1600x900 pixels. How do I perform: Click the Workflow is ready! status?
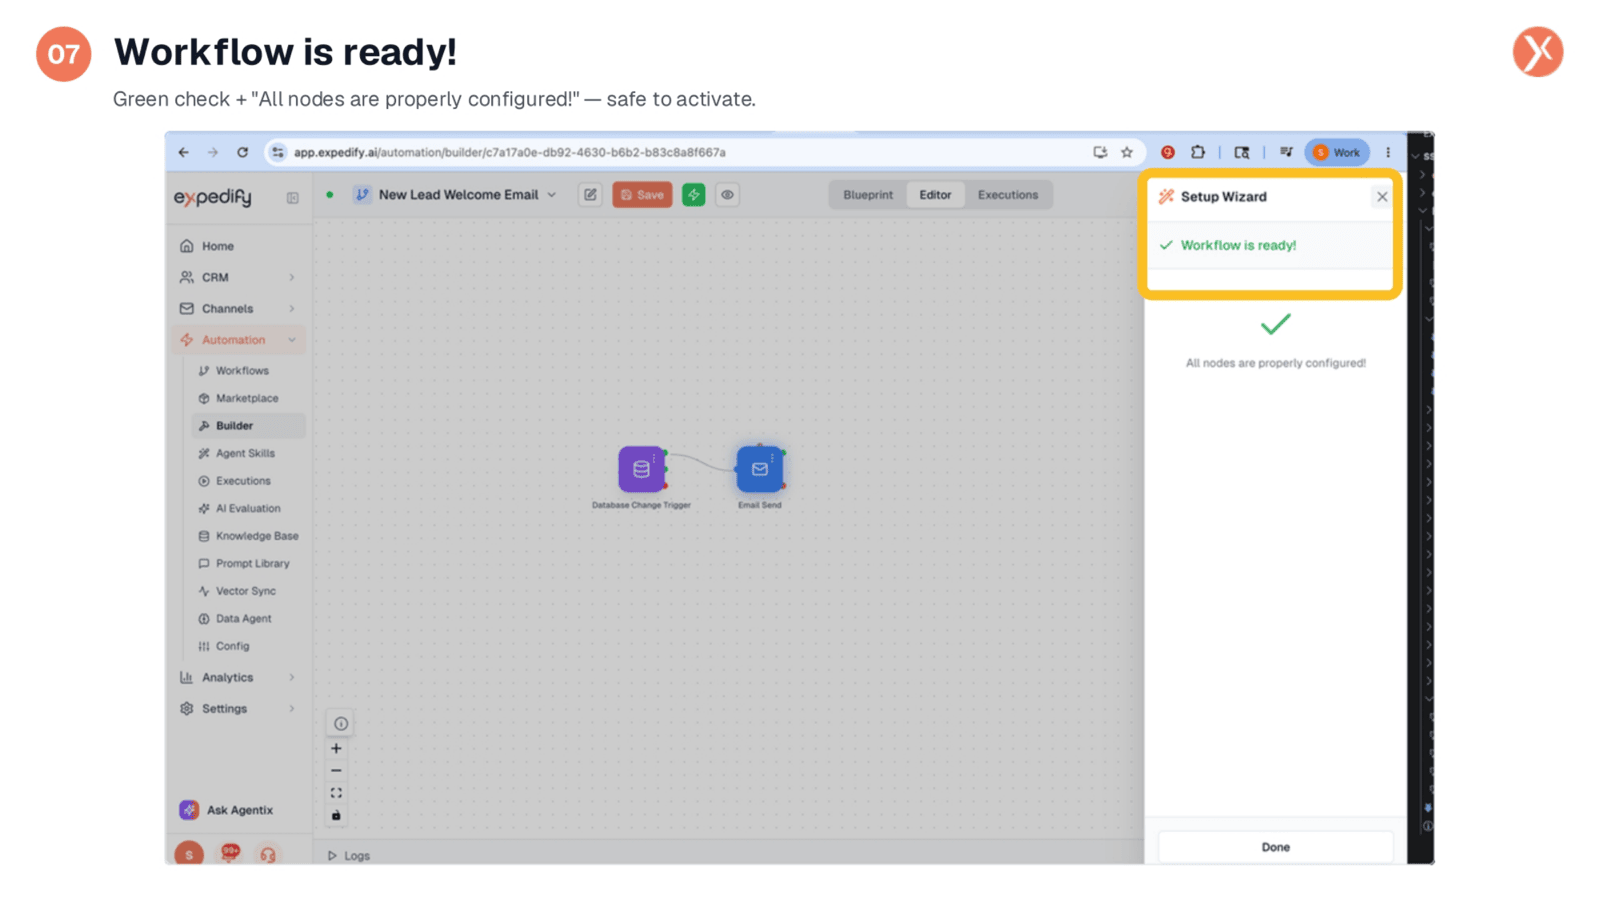1238,245
